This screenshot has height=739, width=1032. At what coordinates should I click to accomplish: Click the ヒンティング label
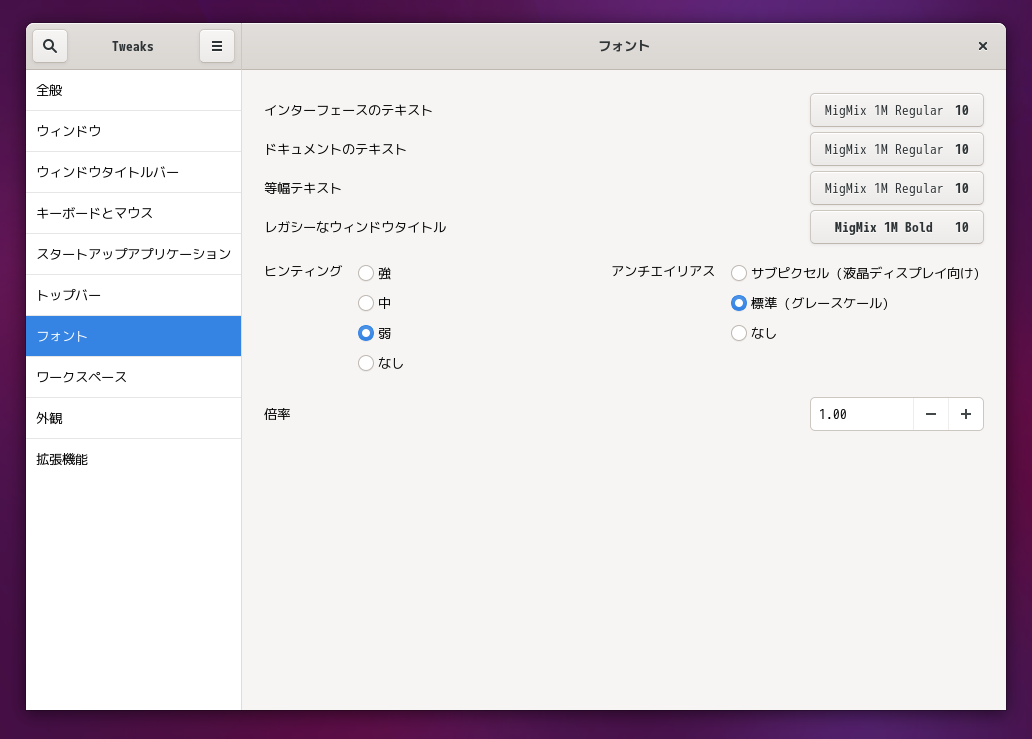[303, 271]
